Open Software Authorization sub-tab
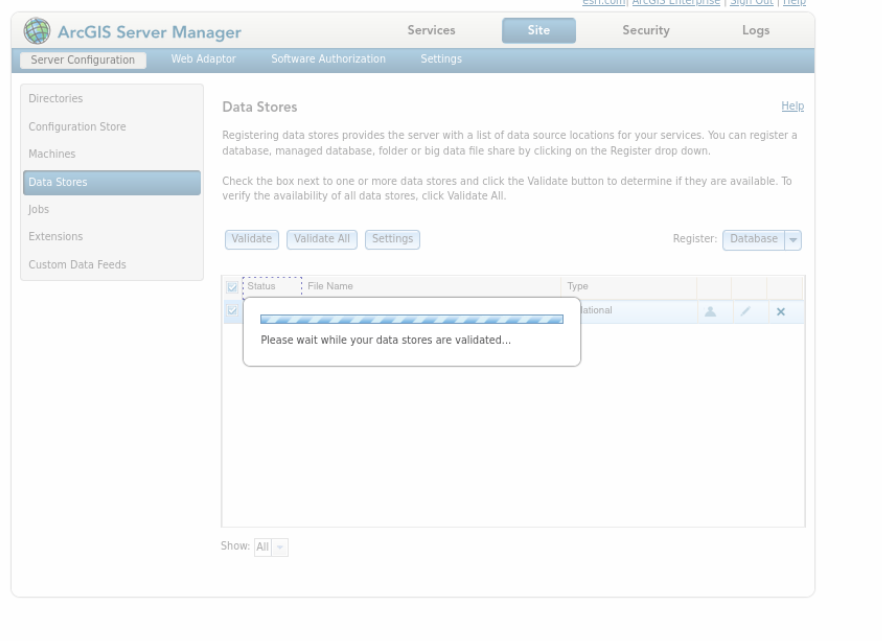Image resolution: width=882 pixels, height=641 pixels. point(328,59)
